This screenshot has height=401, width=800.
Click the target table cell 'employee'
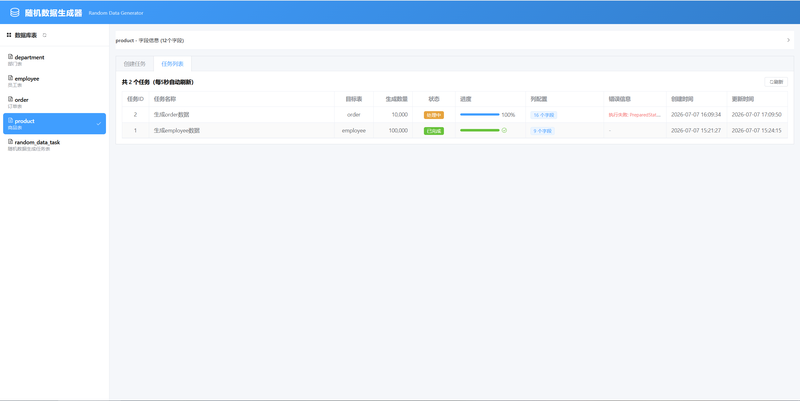point(354,131)
